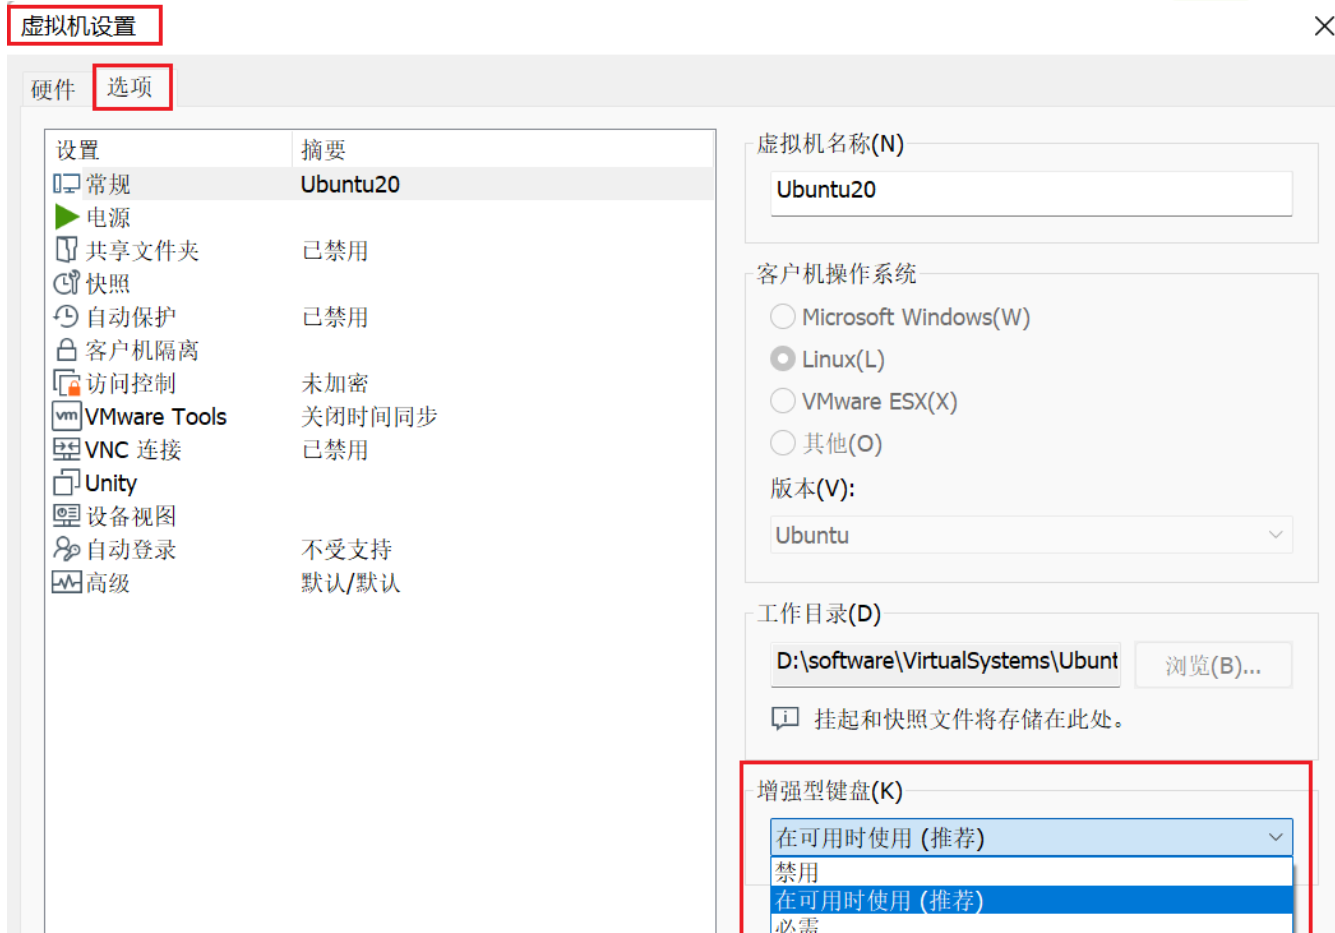Image resolution: width=1335 pixels, height=933 pixels.
Task: Click the 访问控制 lock icon
Action: (66, 383)
